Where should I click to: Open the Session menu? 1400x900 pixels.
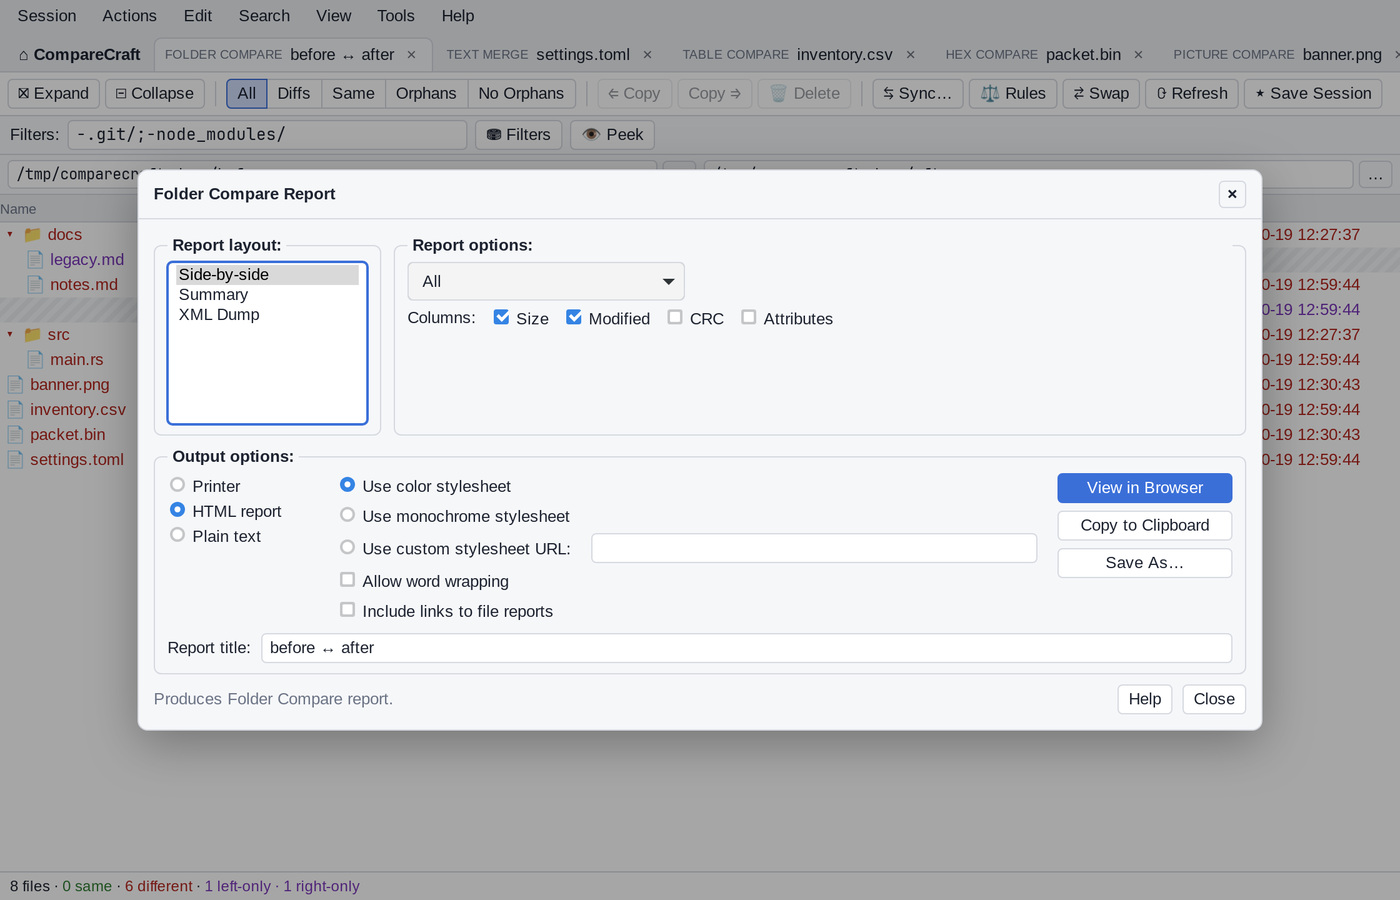click(x=47, y=16)
